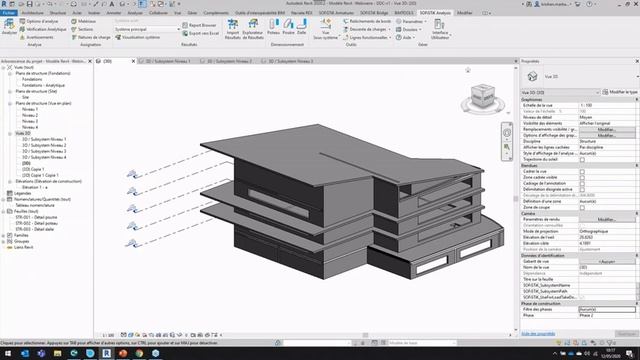Viewport: 640px width, 360px height.
Task: Expand the Familles tree node
Action: 3,236
